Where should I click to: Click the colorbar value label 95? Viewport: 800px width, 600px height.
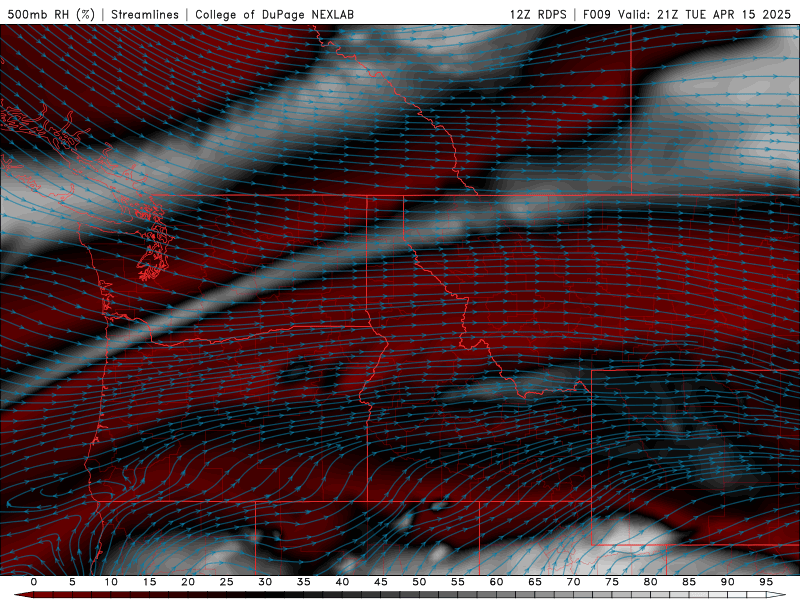pyautogui.click(x=766, y=582)
